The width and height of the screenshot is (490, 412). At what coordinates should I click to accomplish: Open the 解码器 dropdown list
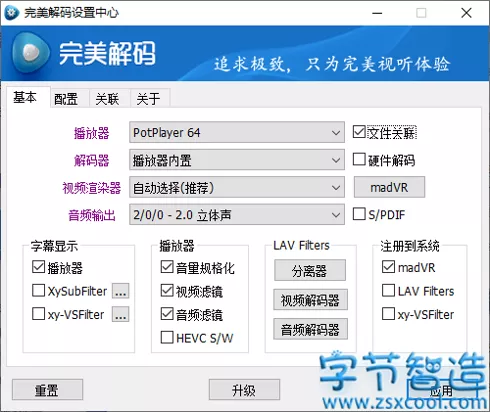click(x=237, y=160)
